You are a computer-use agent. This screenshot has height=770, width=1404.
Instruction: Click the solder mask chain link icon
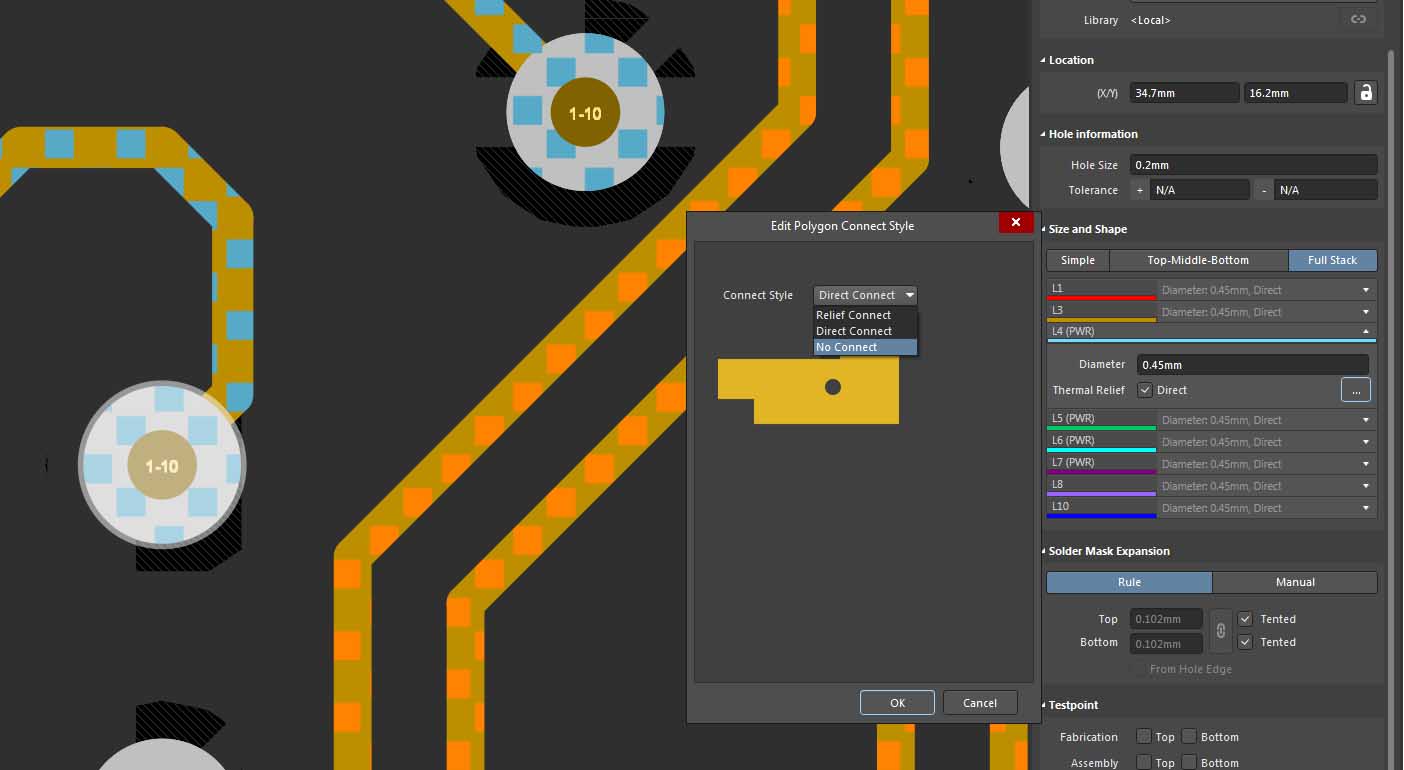coord(1219,631)
